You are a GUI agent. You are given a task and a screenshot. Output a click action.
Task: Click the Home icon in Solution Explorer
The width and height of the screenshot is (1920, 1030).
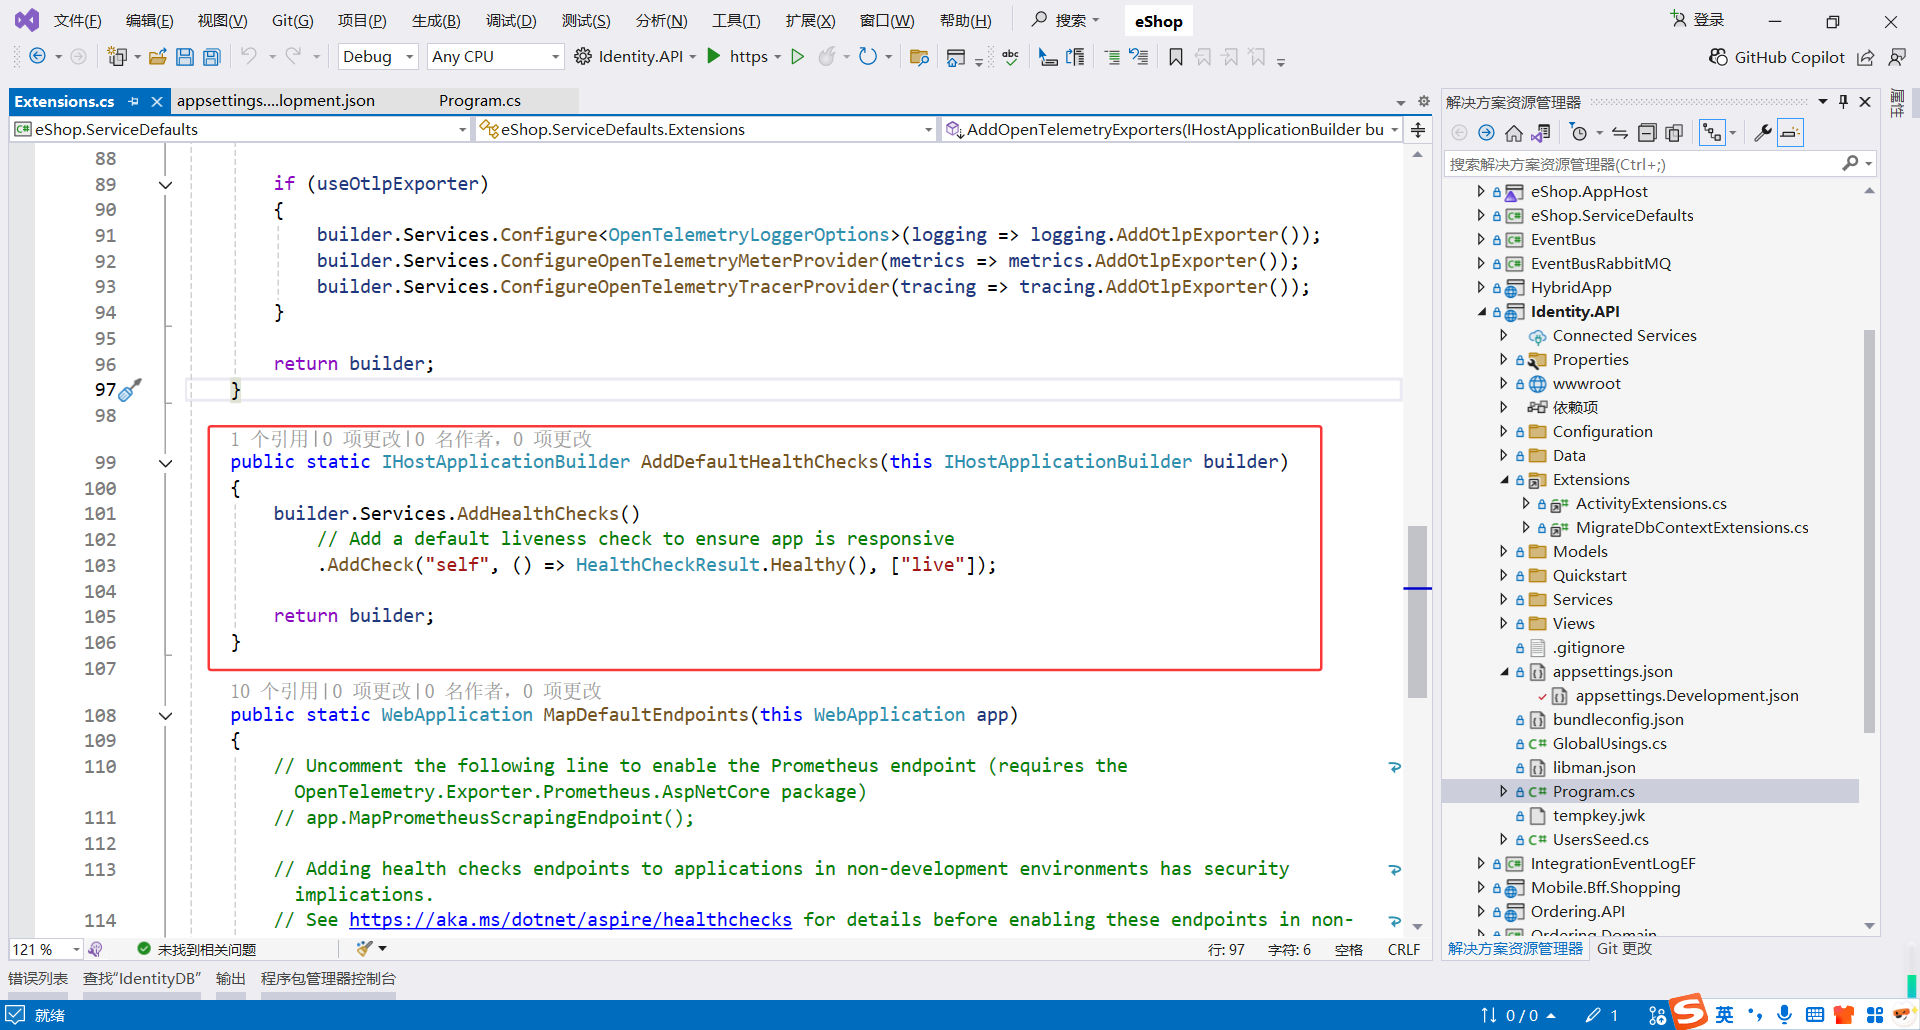[x=1513, y=133]
